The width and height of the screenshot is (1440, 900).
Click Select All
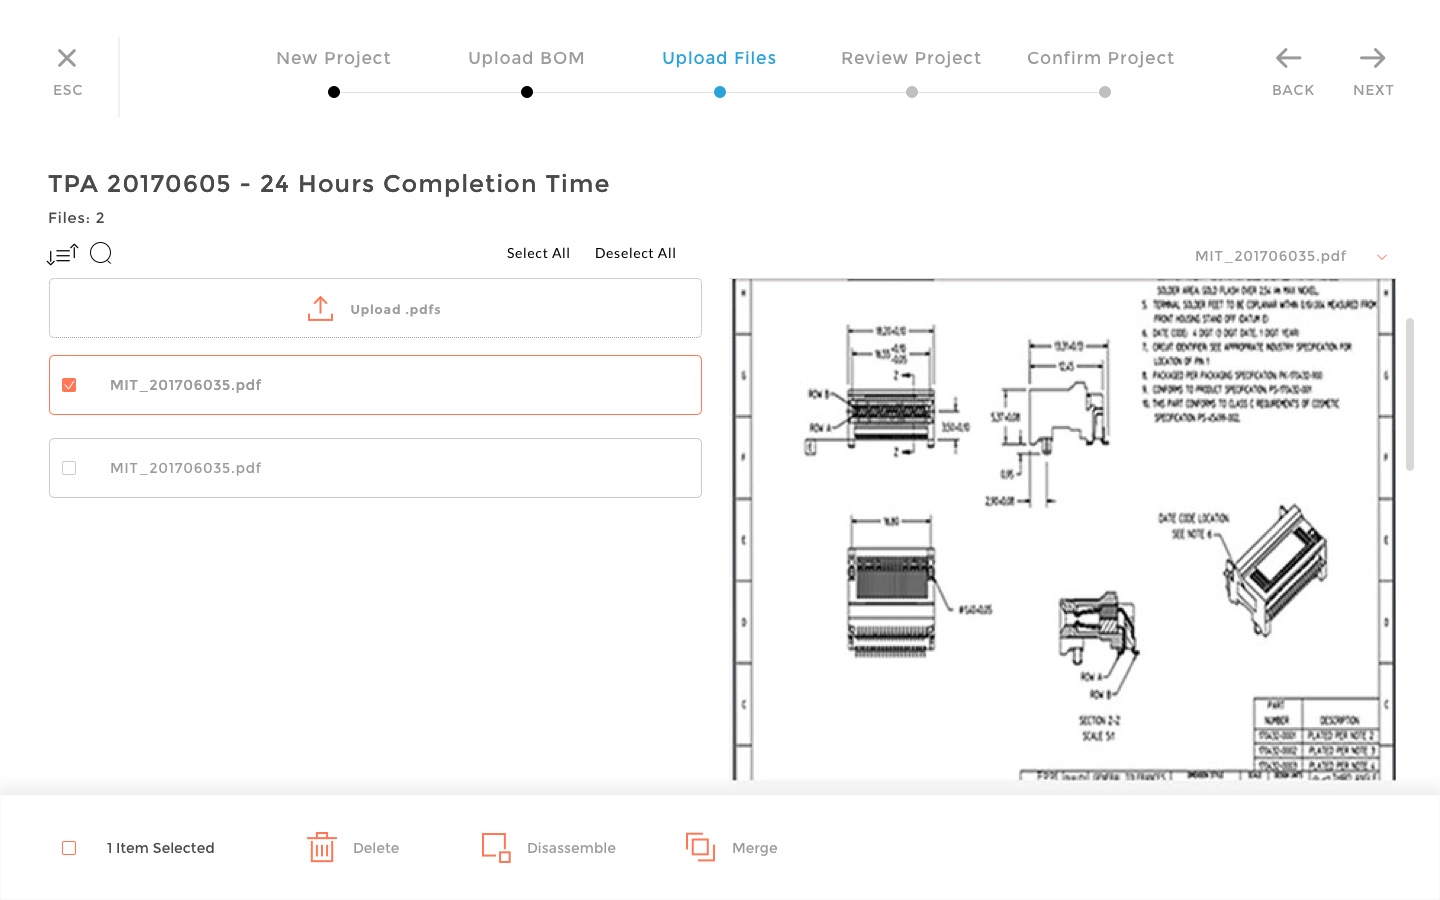click(538, 253)
